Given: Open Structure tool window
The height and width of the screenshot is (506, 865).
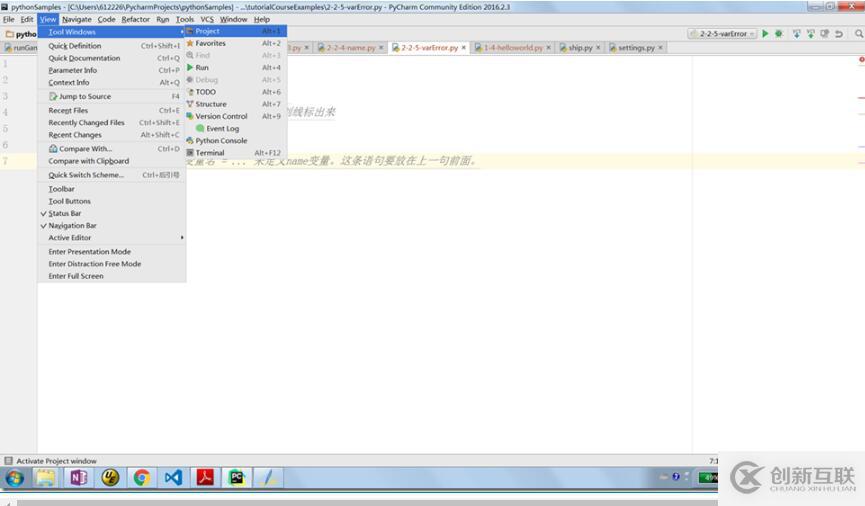Looking at the screenshot, I should [236, 104].
